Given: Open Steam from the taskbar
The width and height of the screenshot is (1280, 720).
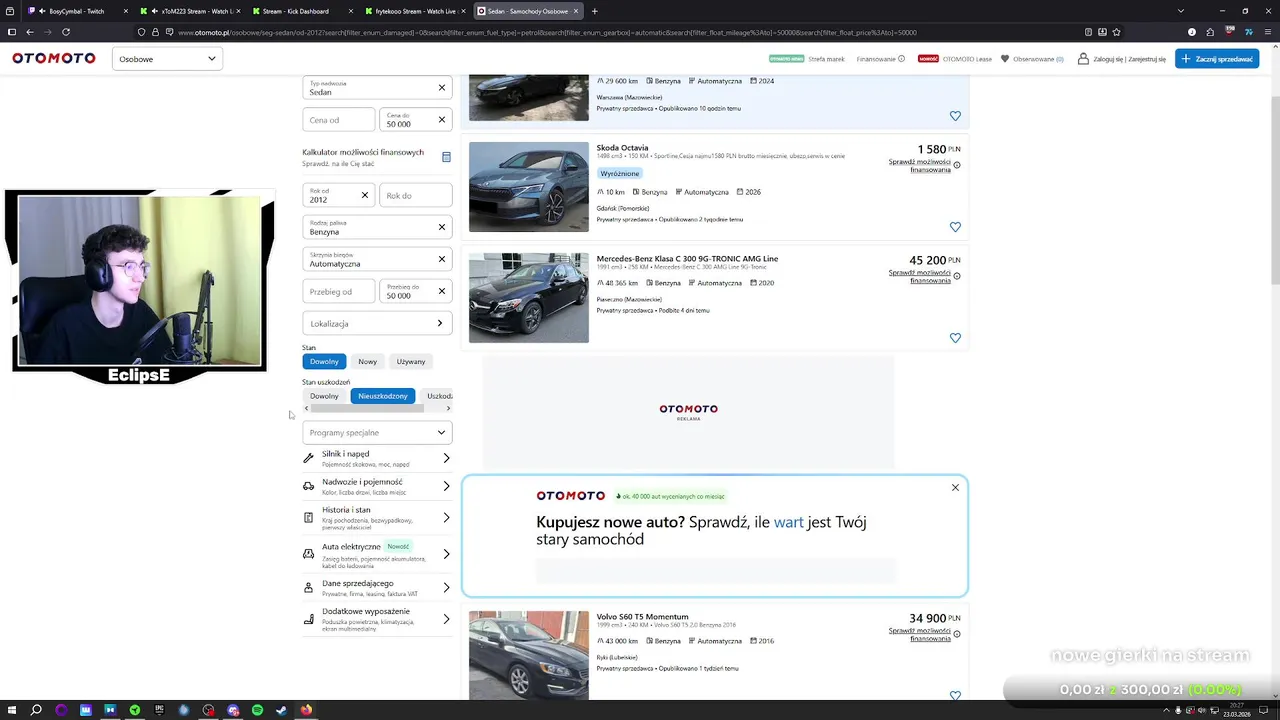Looking at the screenshot, I should pos(281,710).
